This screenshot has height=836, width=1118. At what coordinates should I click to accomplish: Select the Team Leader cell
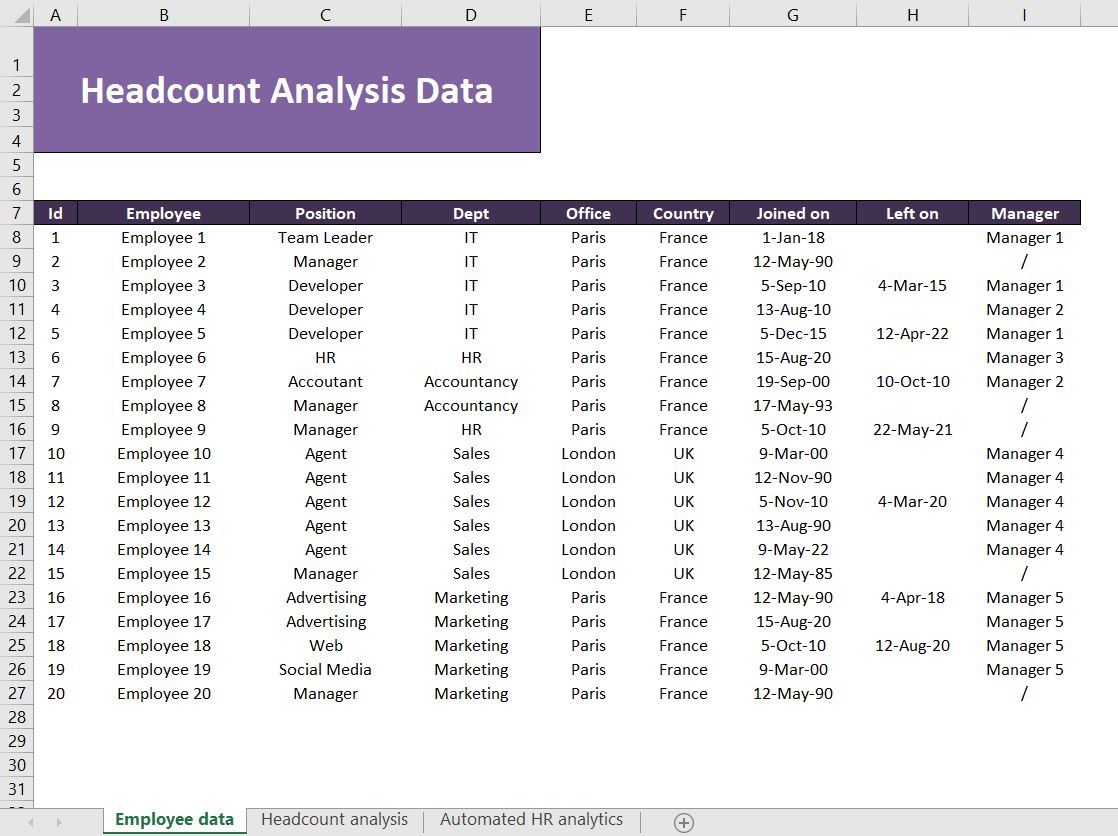tap(325, 238)
